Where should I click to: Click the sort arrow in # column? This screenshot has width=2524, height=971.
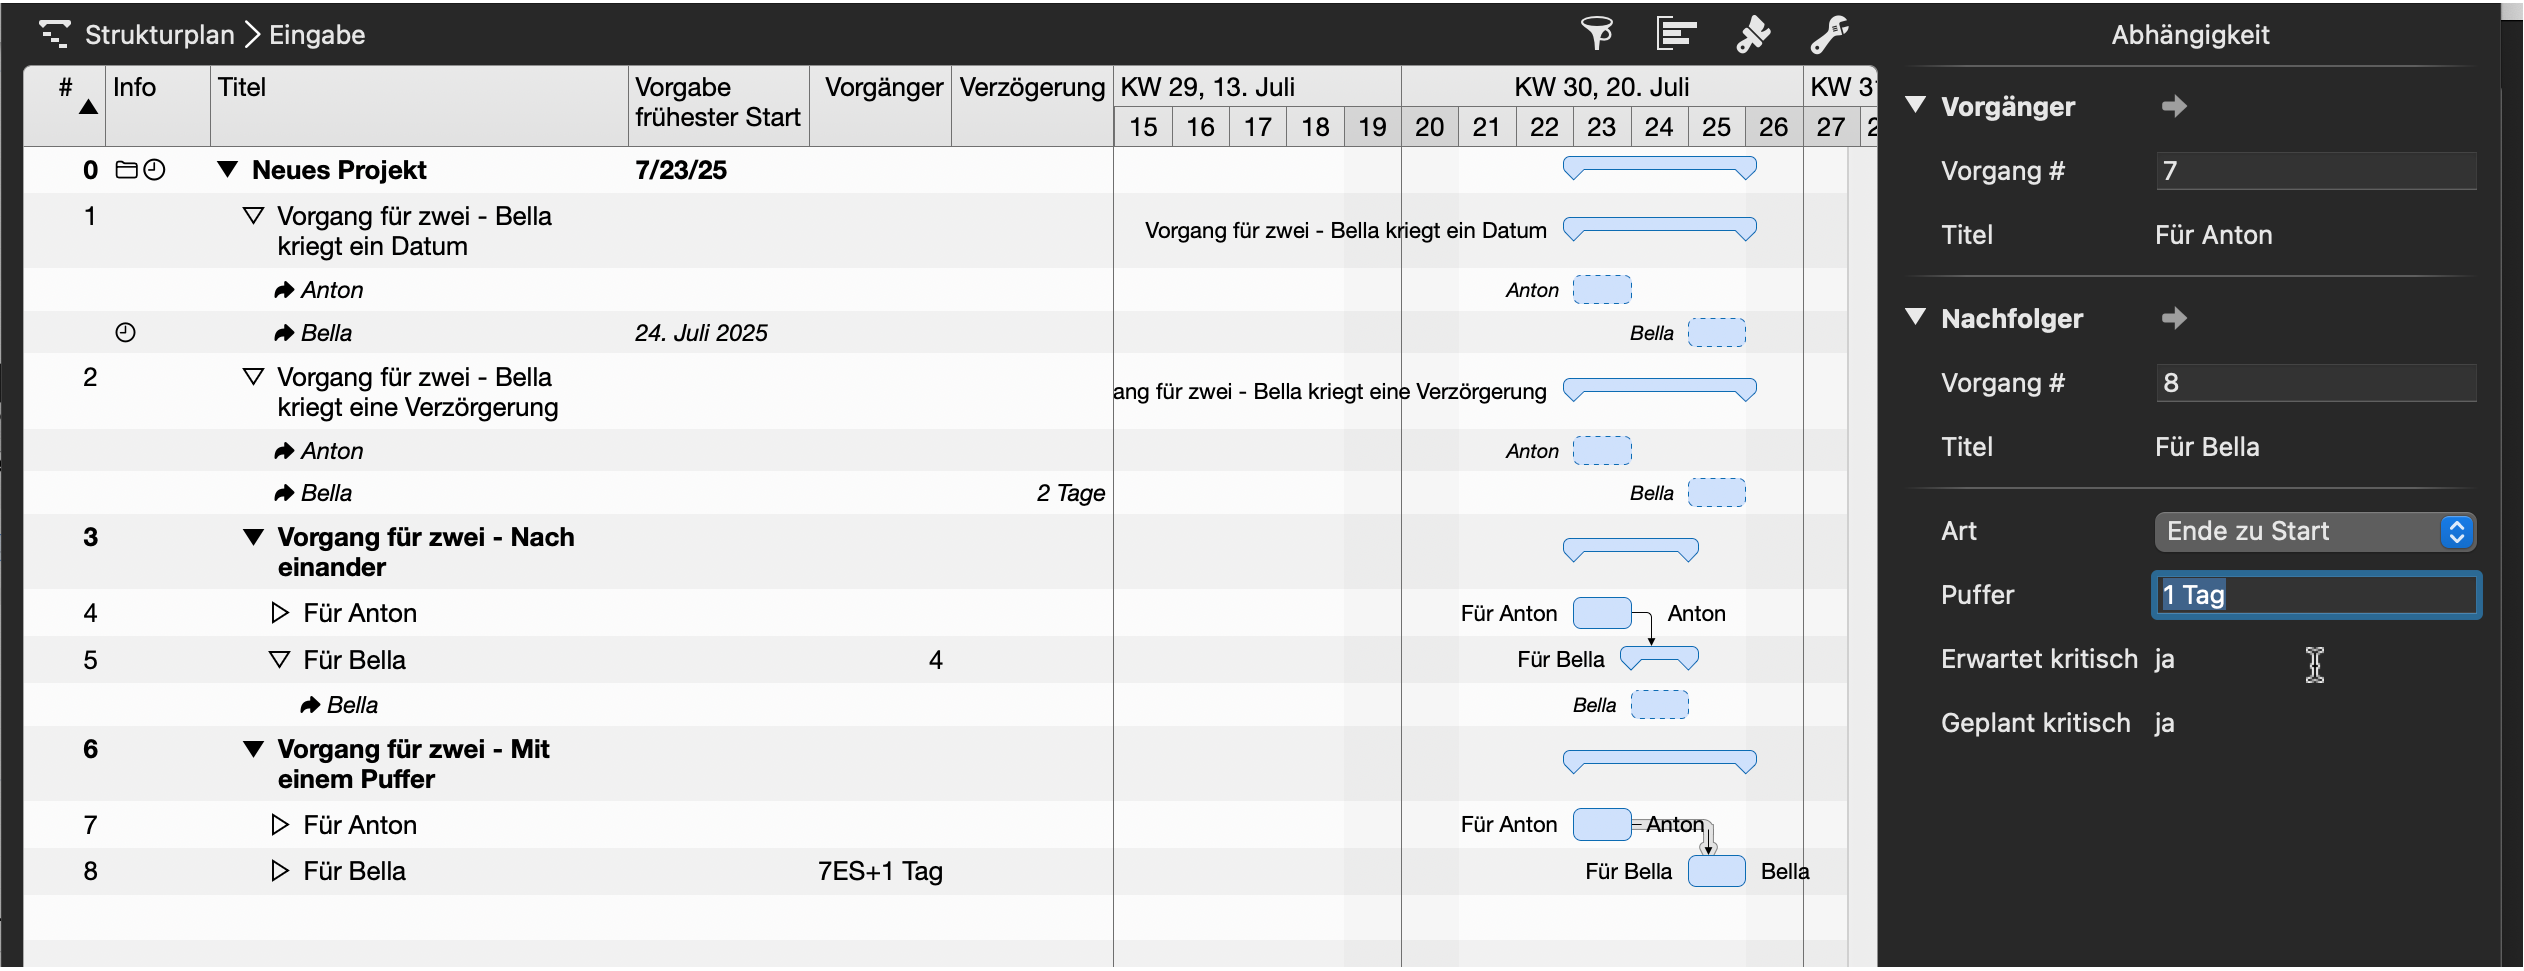point(88,107)
